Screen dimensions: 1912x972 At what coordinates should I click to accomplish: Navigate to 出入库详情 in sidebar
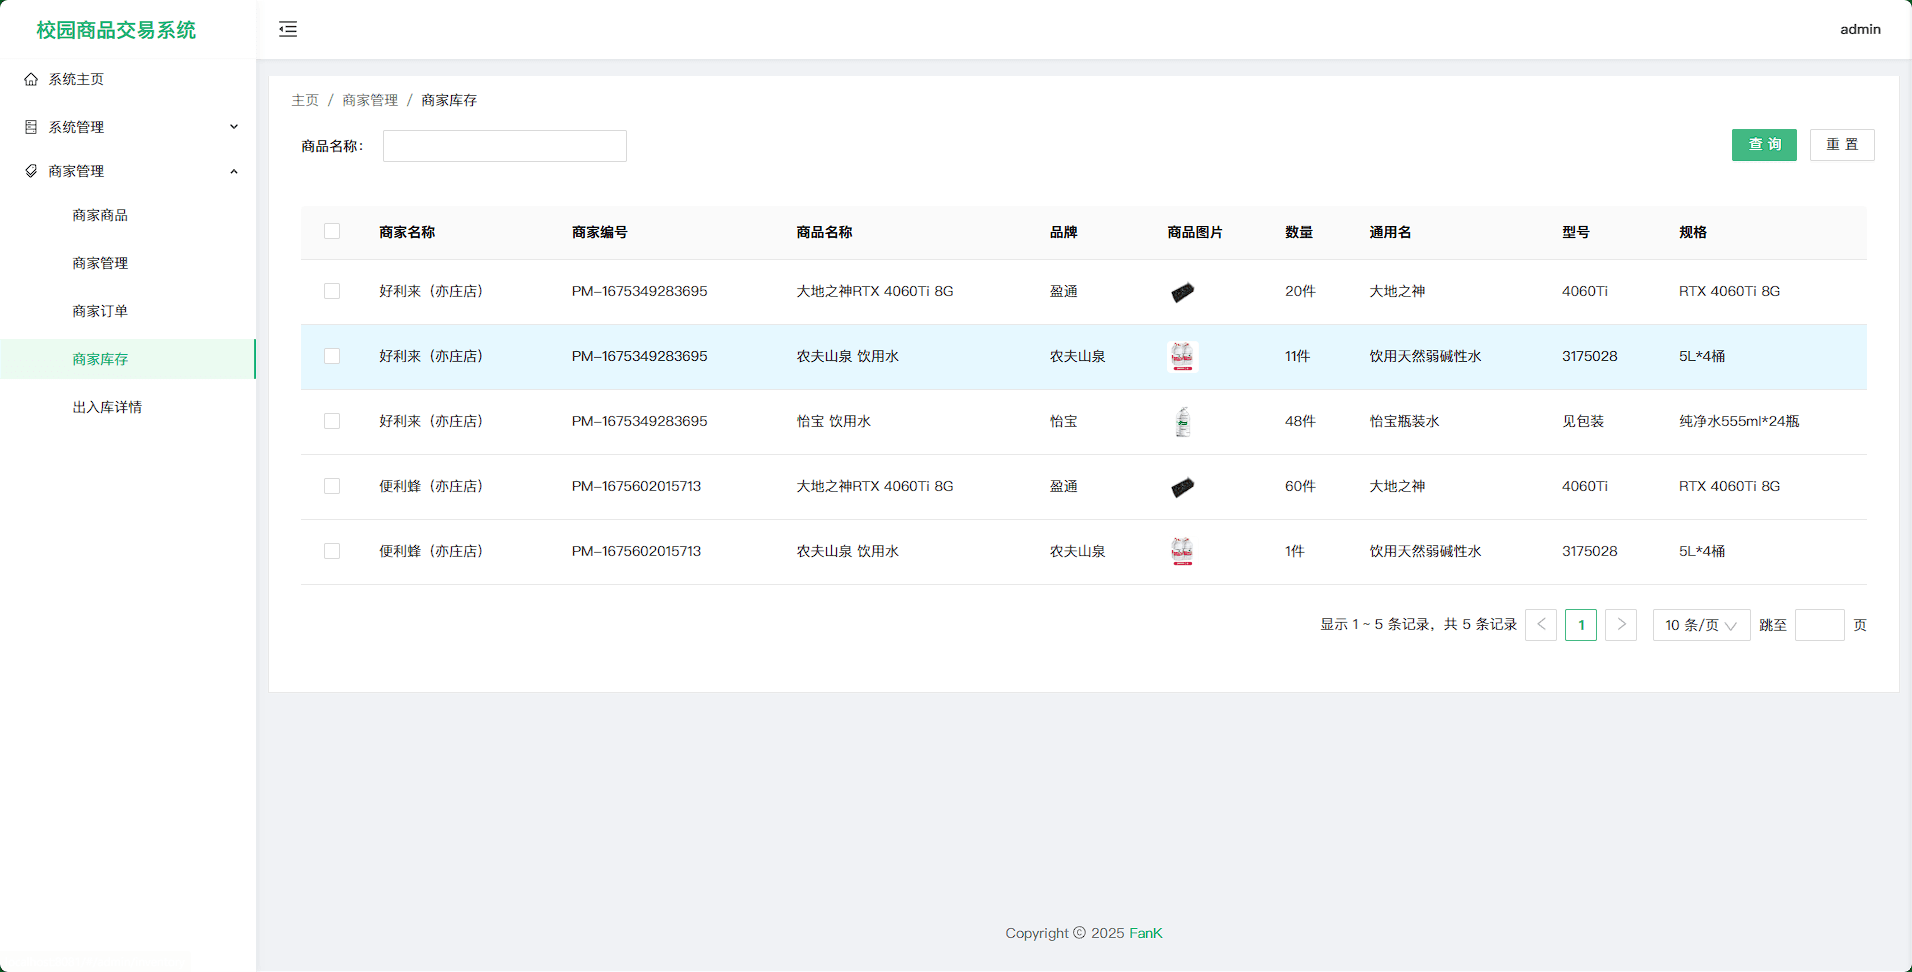pos(107,407)
